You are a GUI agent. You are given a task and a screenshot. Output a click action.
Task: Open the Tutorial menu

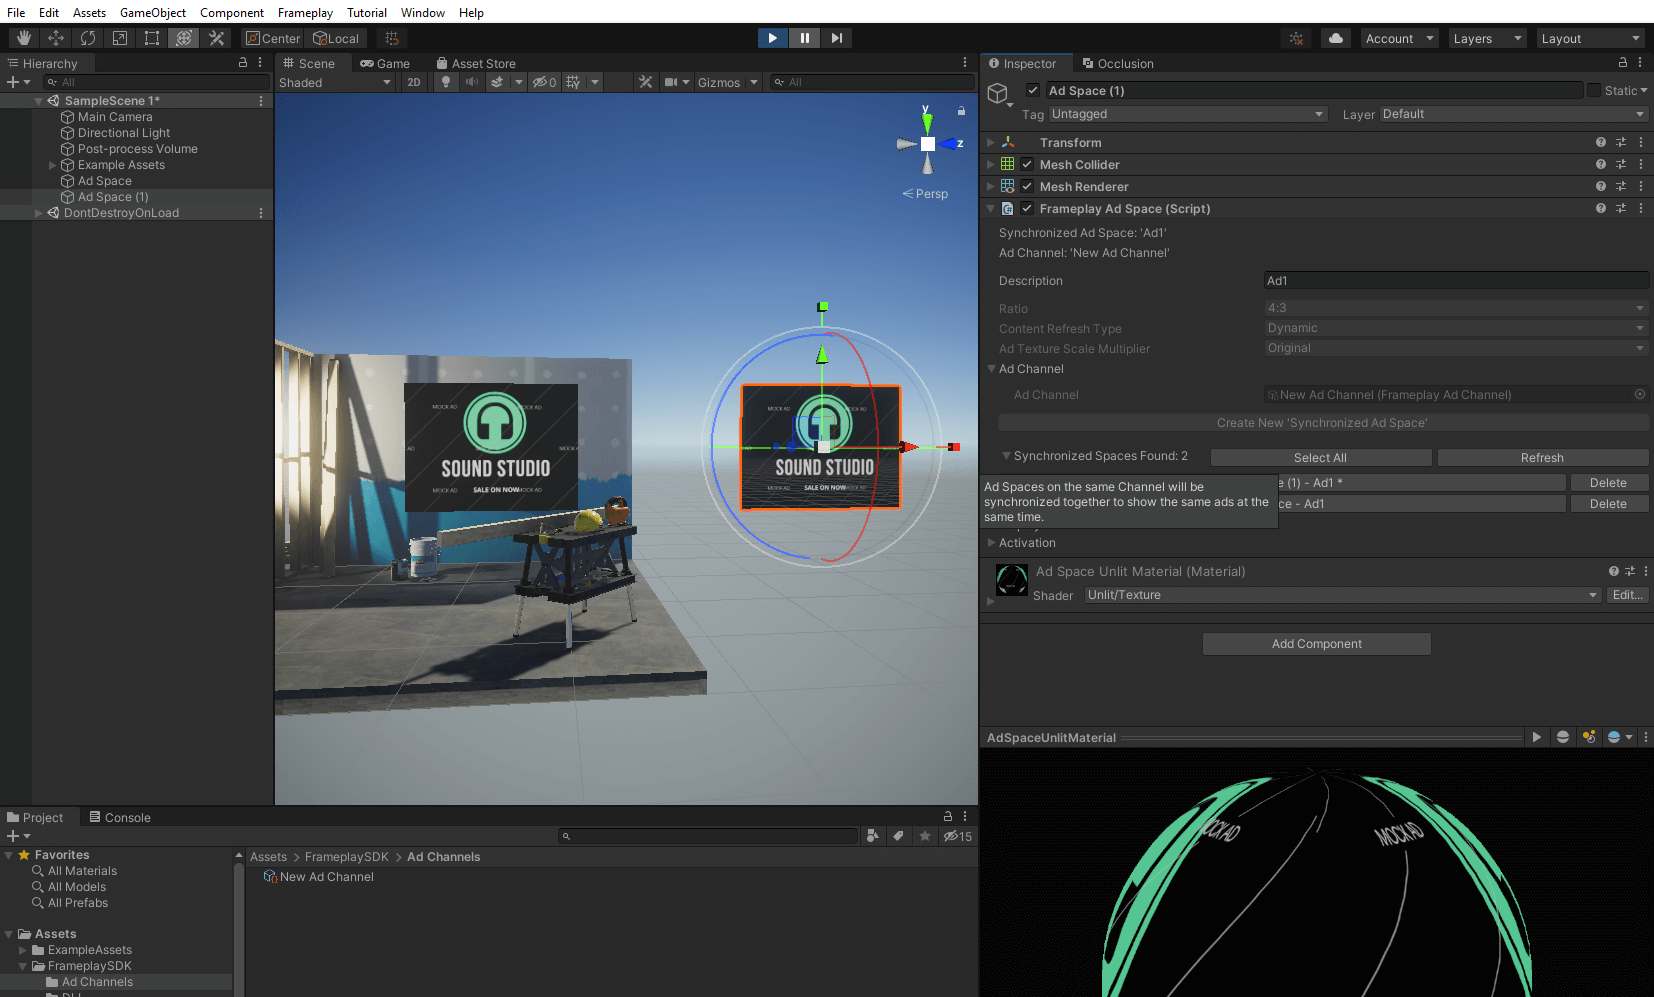click(366, 12)
